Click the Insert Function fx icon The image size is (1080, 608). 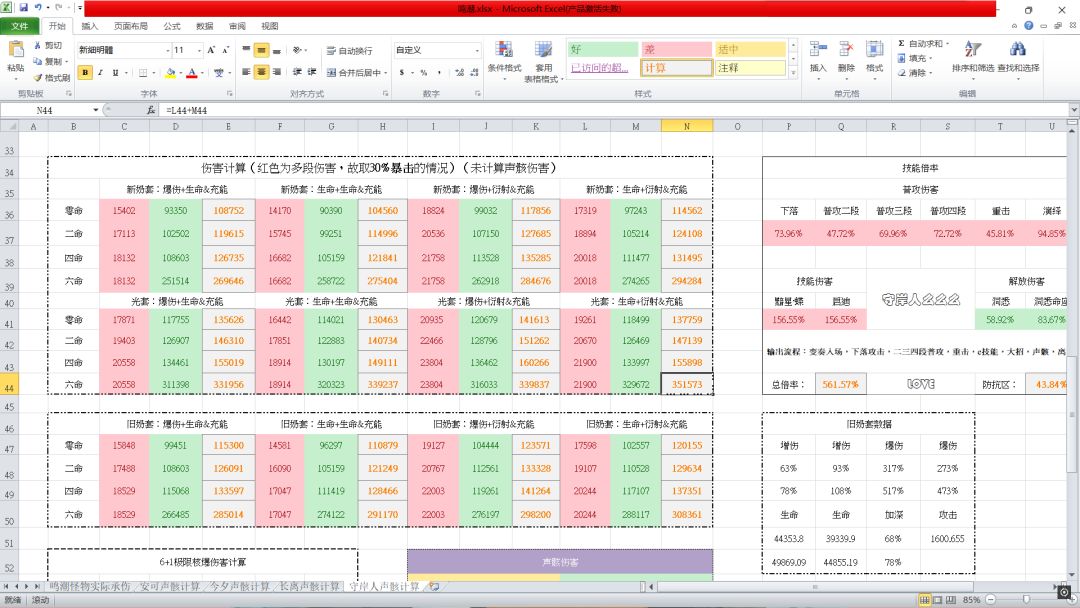tap(151, 110)
